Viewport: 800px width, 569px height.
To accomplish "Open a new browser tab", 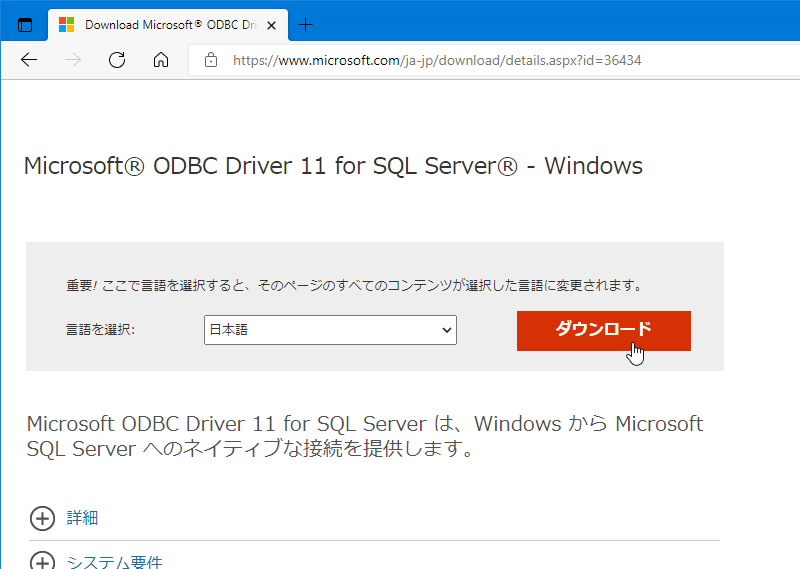I will click(x=306, y=25).
